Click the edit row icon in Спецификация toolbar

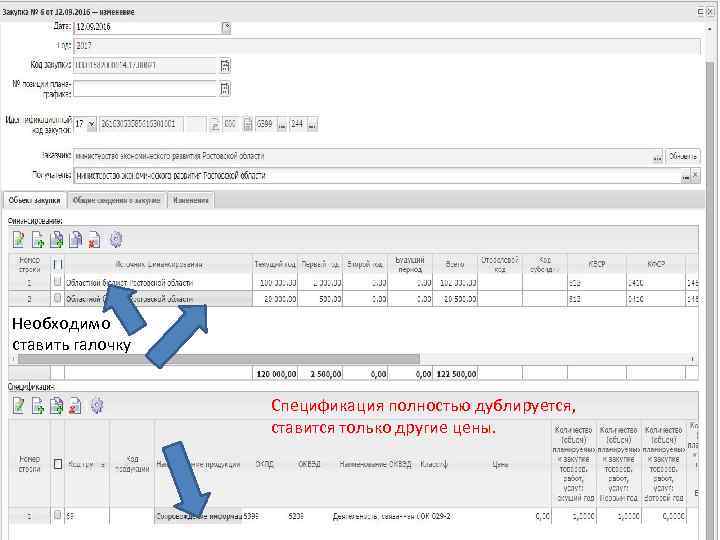[19, 406]
